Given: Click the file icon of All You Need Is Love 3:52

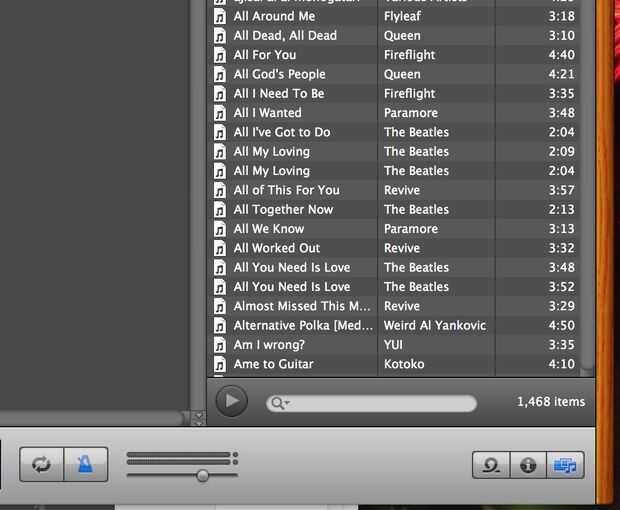Looking at the screenshot, I should 220,287.
